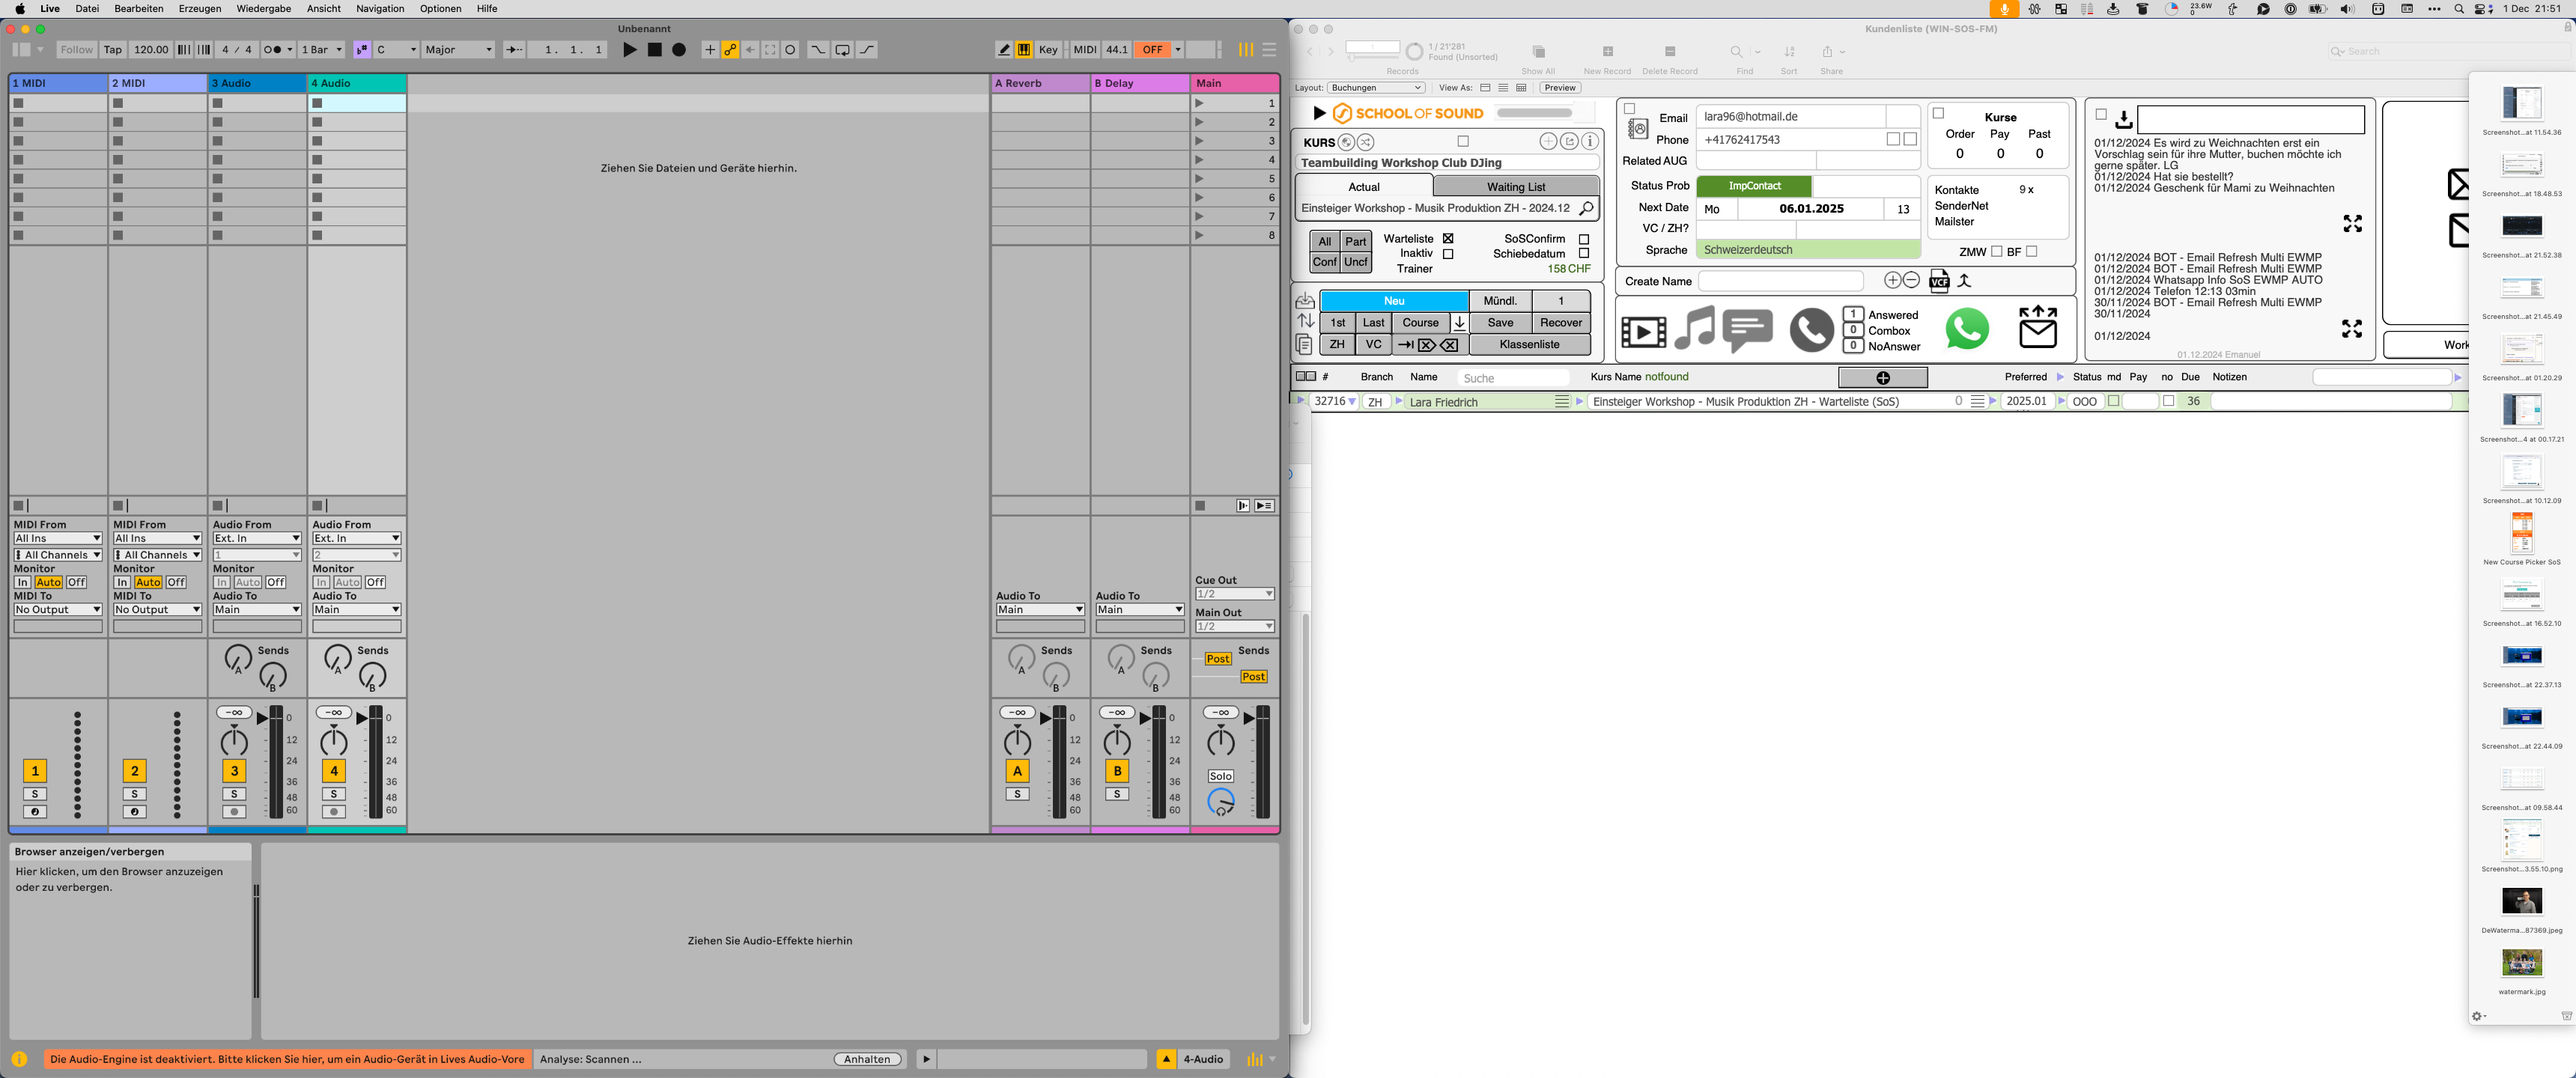Click the VCF card export icon
The image size is (2576, 1078).
[1939, 281]
